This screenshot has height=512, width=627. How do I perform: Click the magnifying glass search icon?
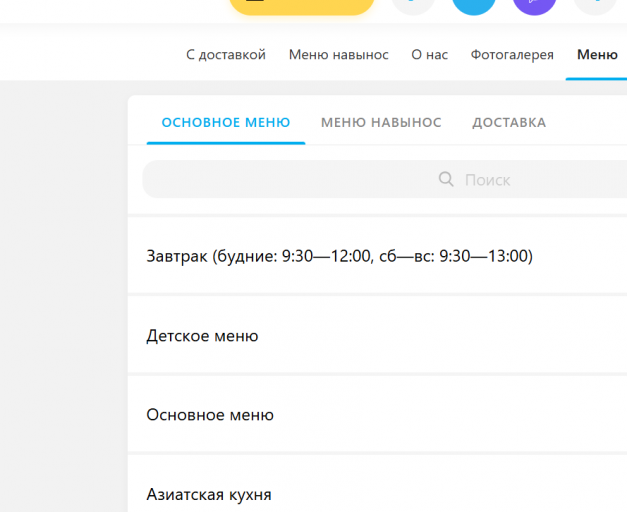pyautogui.click(x=446, y=179)
